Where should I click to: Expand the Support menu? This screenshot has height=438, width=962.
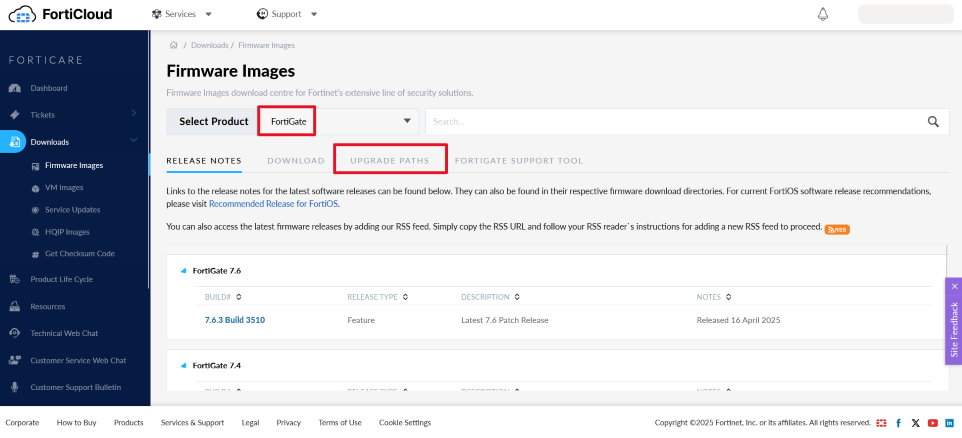pyautogui.click(x=287, y=14)
